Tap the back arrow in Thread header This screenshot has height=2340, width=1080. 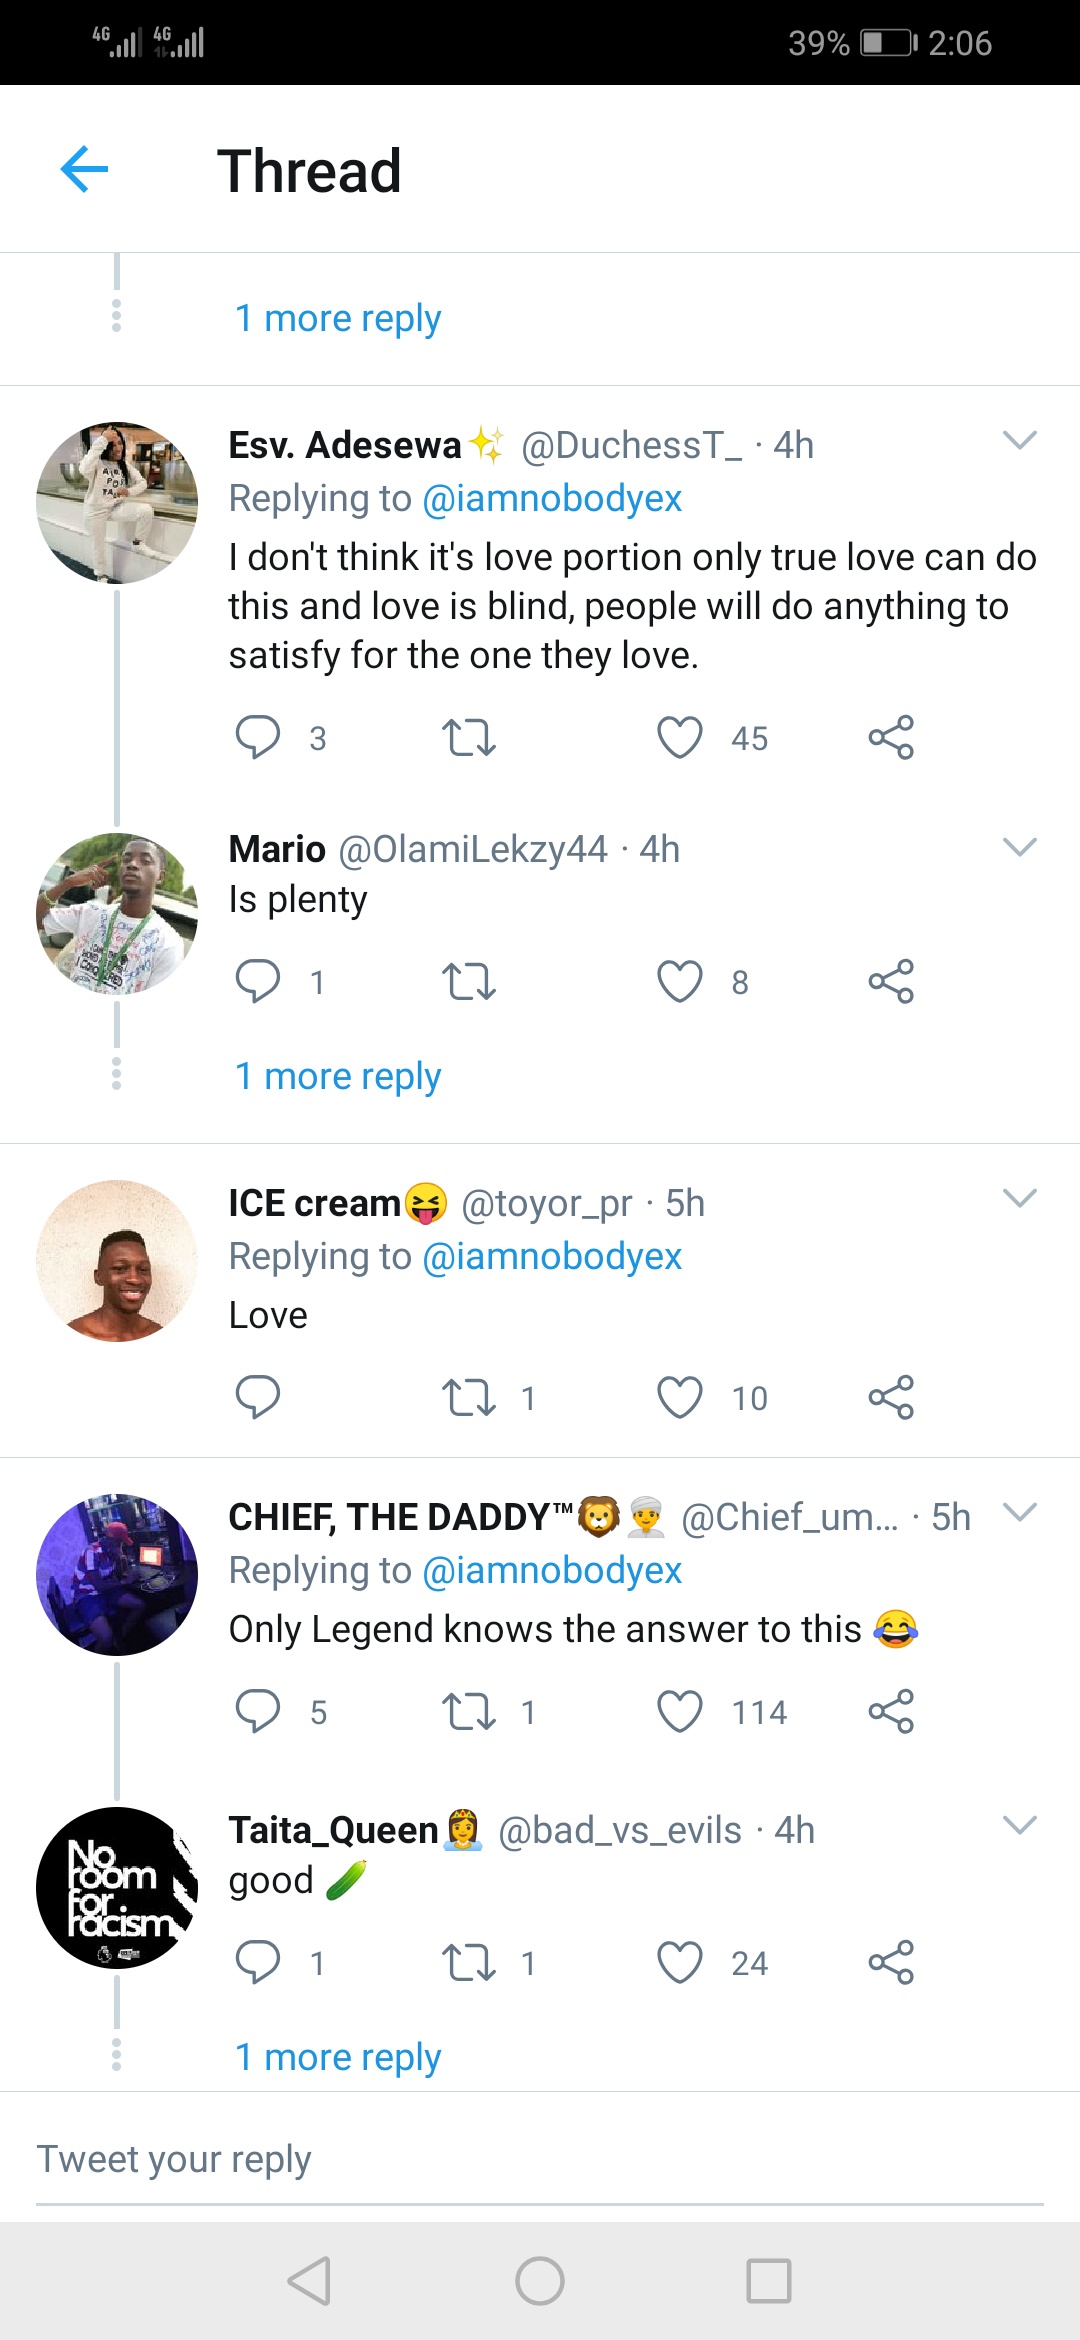(x=84, y=169)
